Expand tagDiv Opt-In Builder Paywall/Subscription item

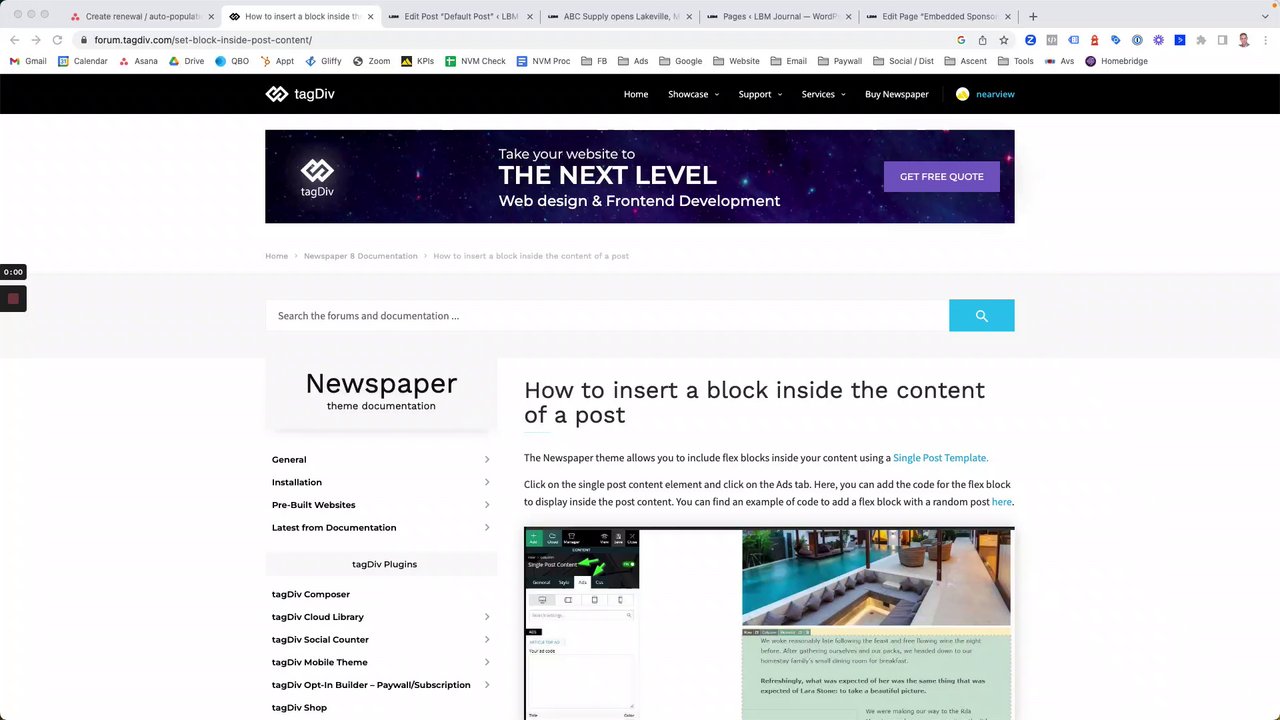(381, 685)
